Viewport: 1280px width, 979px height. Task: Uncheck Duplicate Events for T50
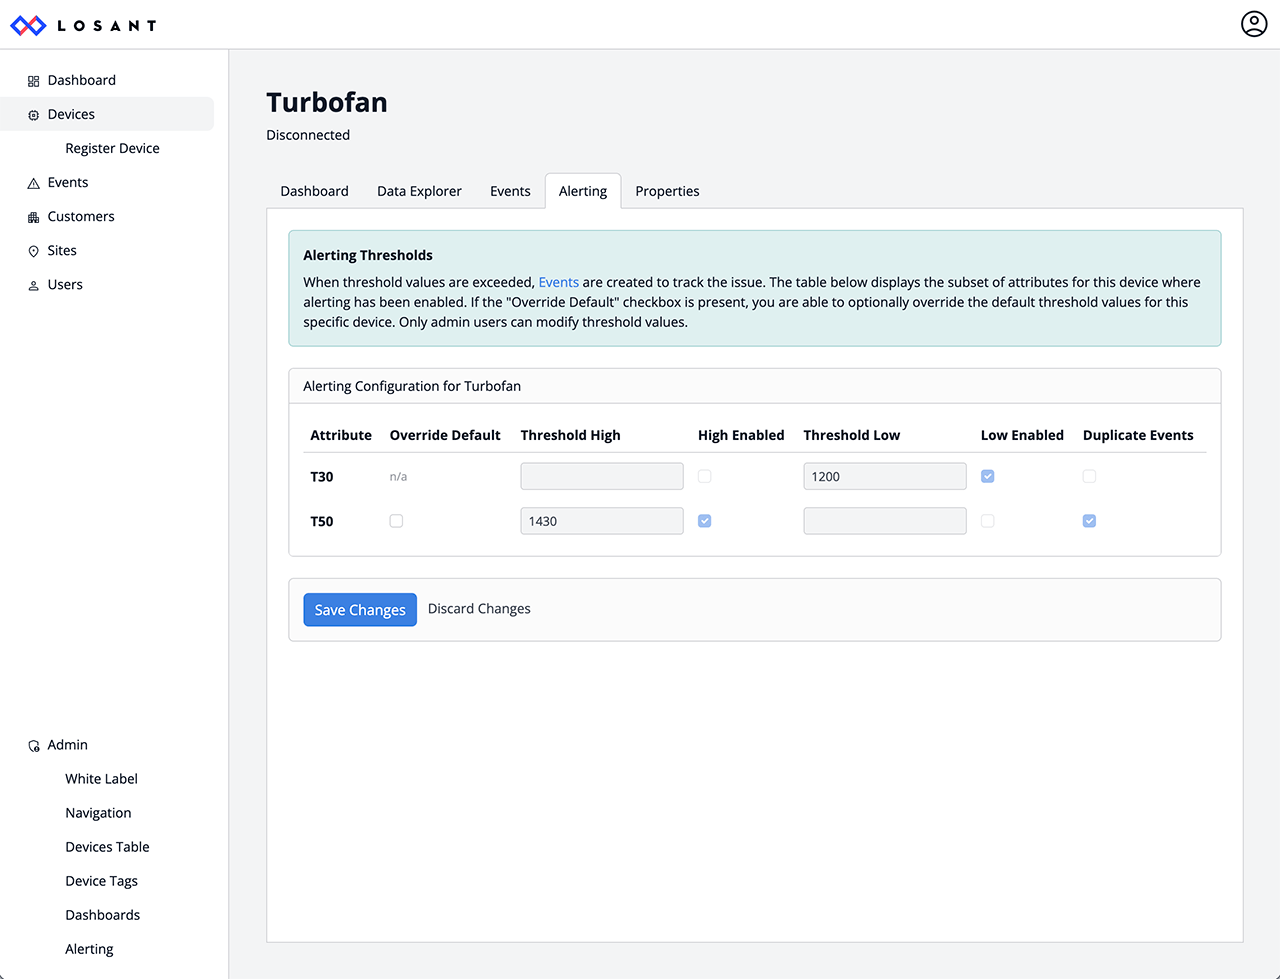point(1089,520)
